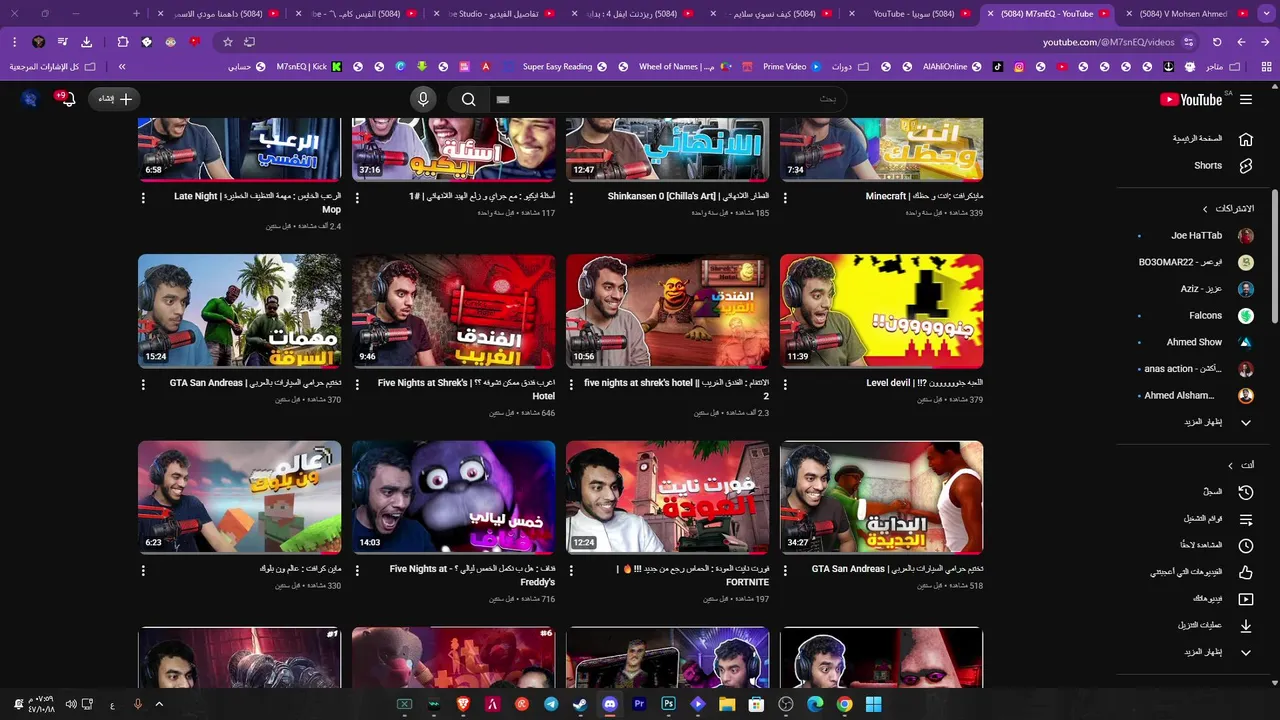The height and width of the screenshot is (720, 1280).
Task: Click the magnifier search button
Action: point(468,99)
